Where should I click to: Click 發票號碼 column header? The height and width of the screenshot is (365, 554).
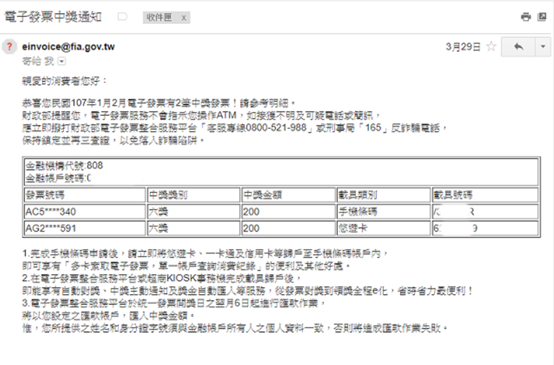point(85,195)
